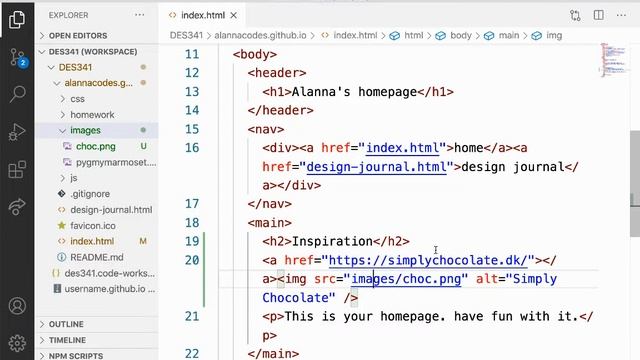Follow the simplychocolate.dk URL link
Screen dimensions: 640x360
pos(428,260)
